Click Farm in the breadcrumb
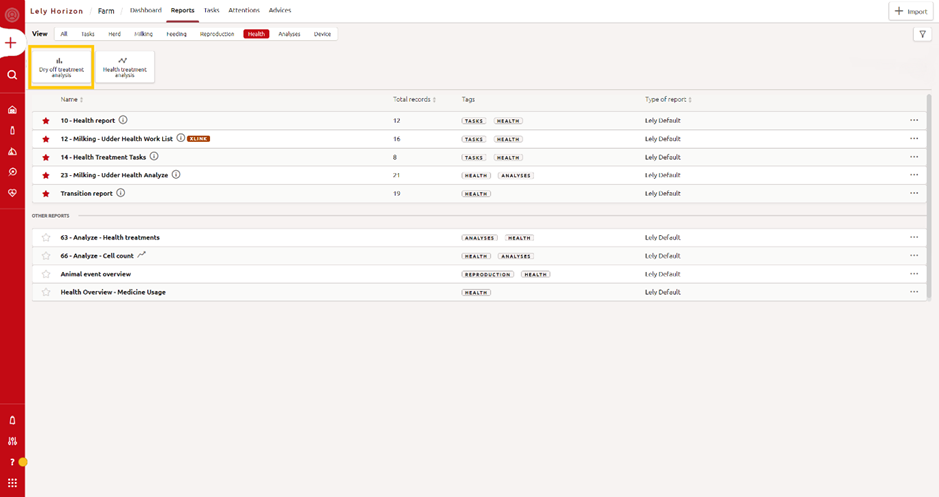Image resolution: width=939 pixels, height=497 pixels. pyautogui.click(x=106, y=11)
